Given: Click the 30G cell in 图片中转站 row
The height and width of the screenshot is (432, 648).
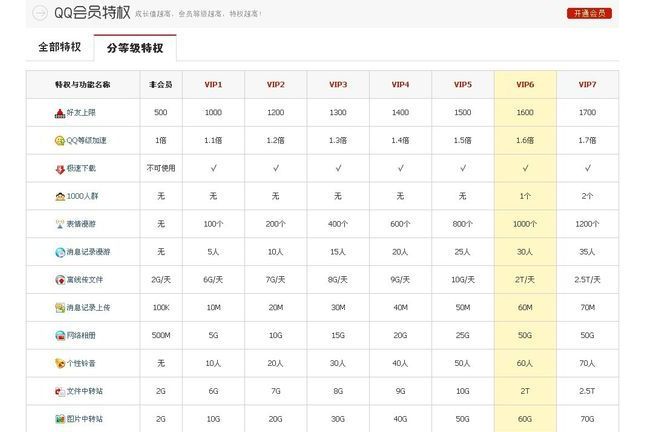Looking at the screenshot, I should coord(338,419).
